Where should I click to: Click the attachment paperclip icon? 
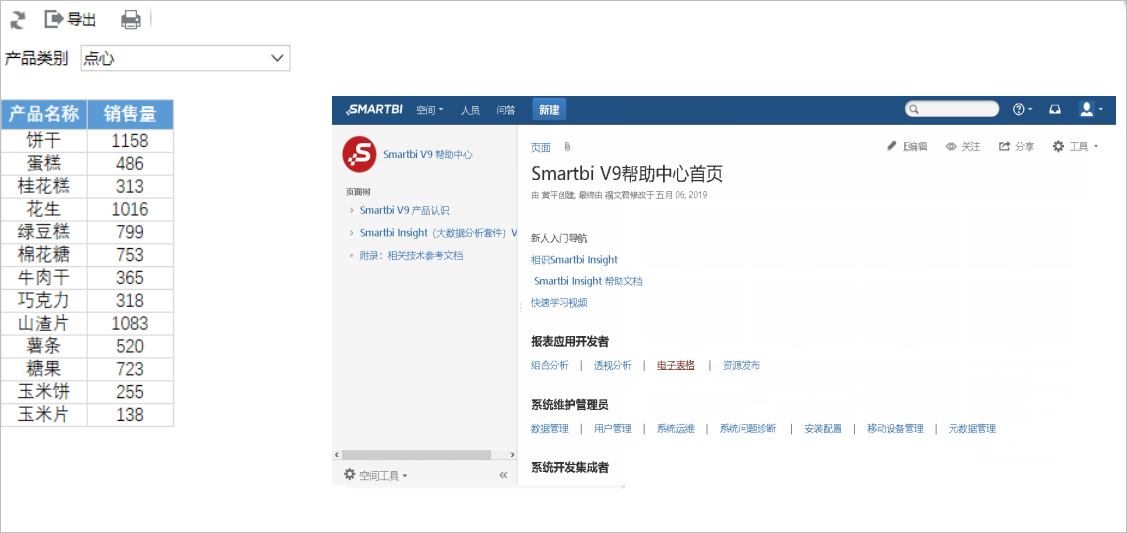click(567, 147)
